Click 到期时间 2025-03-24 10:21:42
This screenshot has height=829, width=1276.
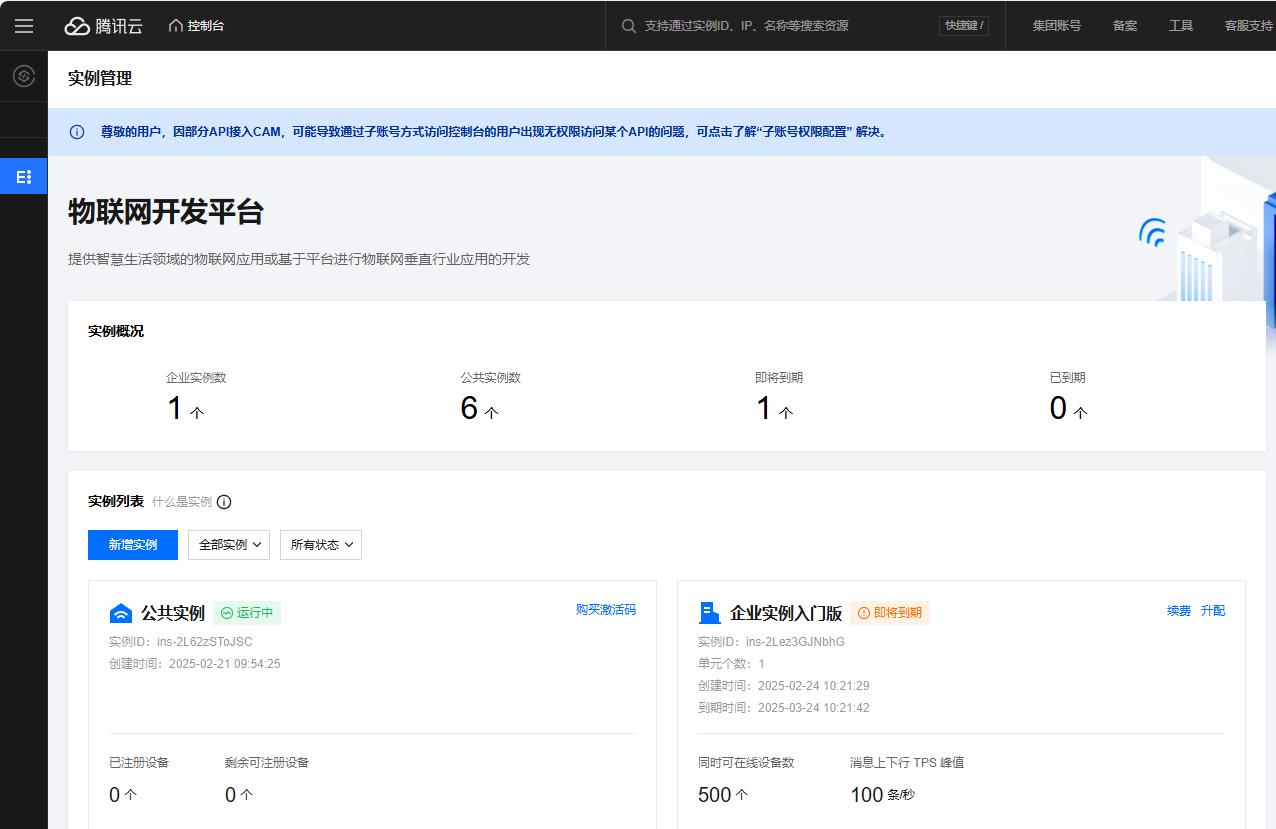(784, 708)
